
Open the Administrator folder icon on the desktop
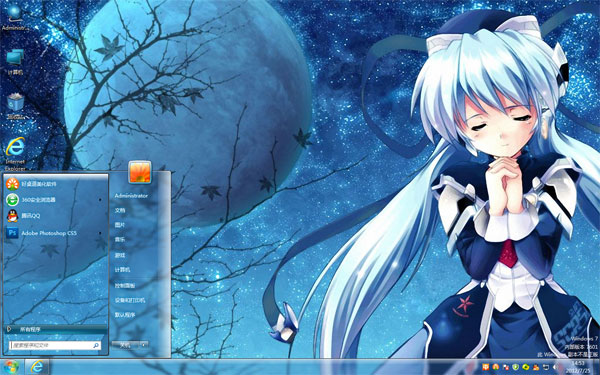click(15, 17)
